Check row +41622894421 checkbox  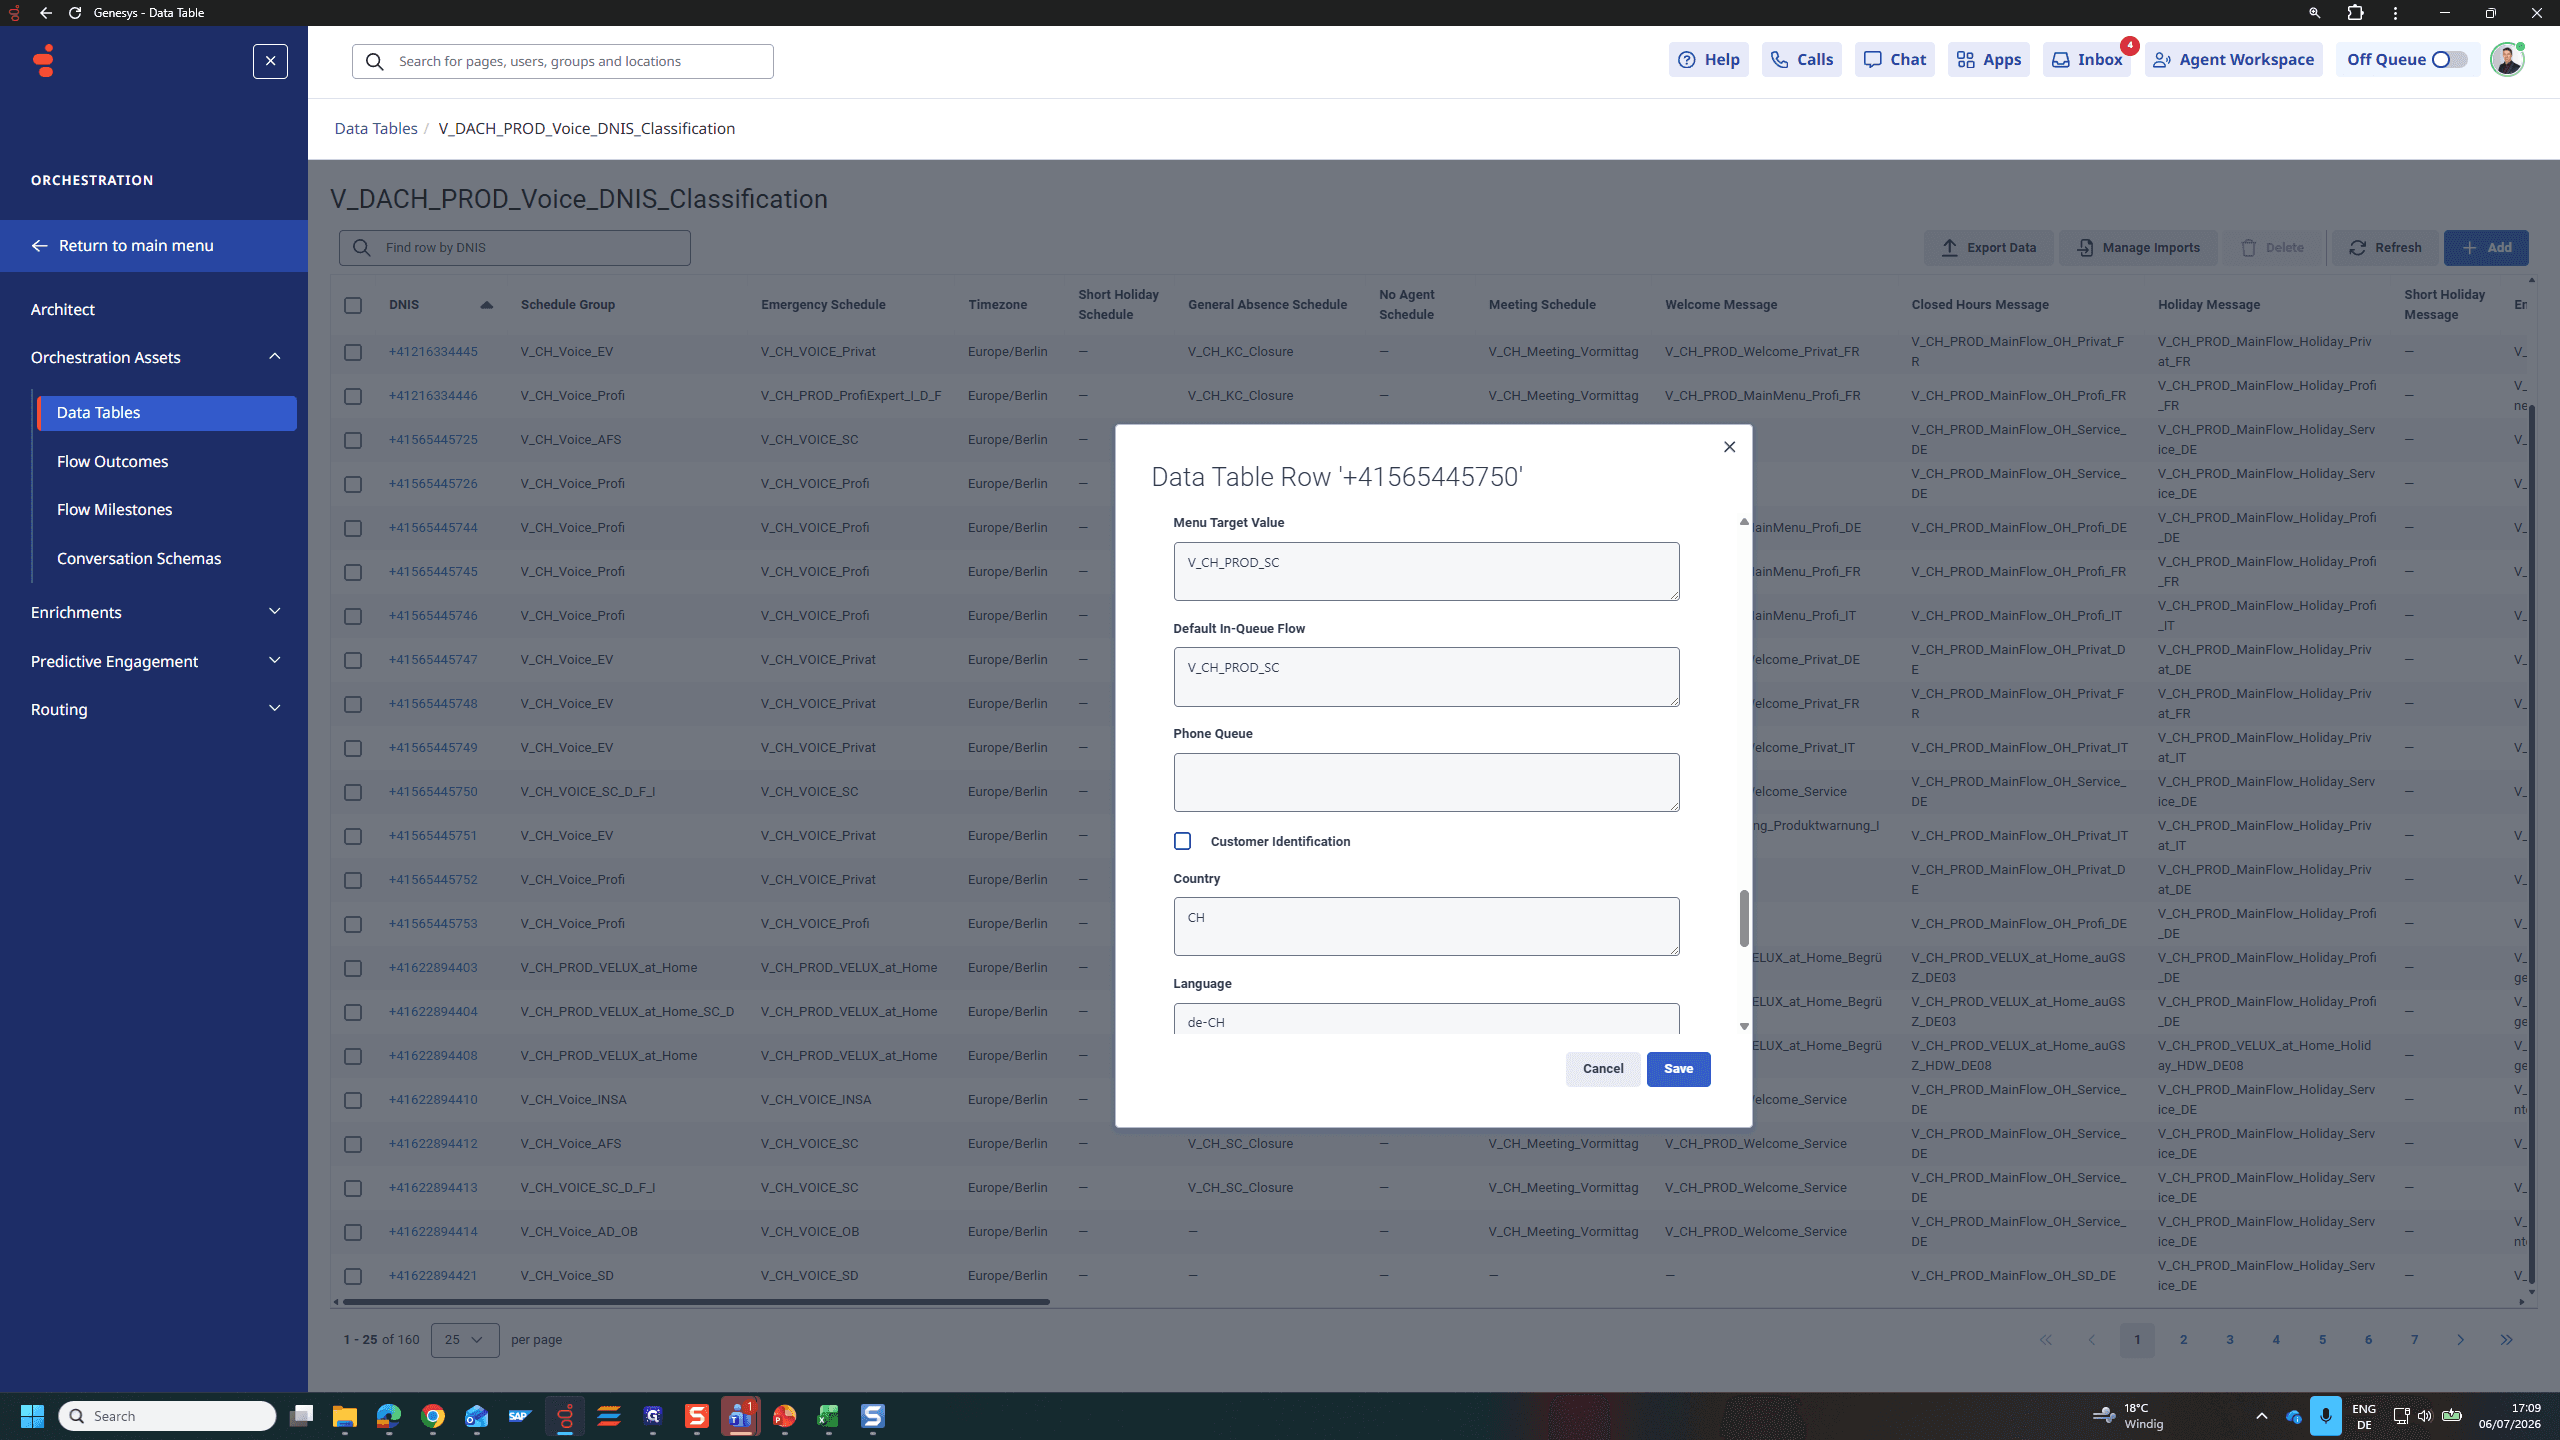coord(353,1276)
